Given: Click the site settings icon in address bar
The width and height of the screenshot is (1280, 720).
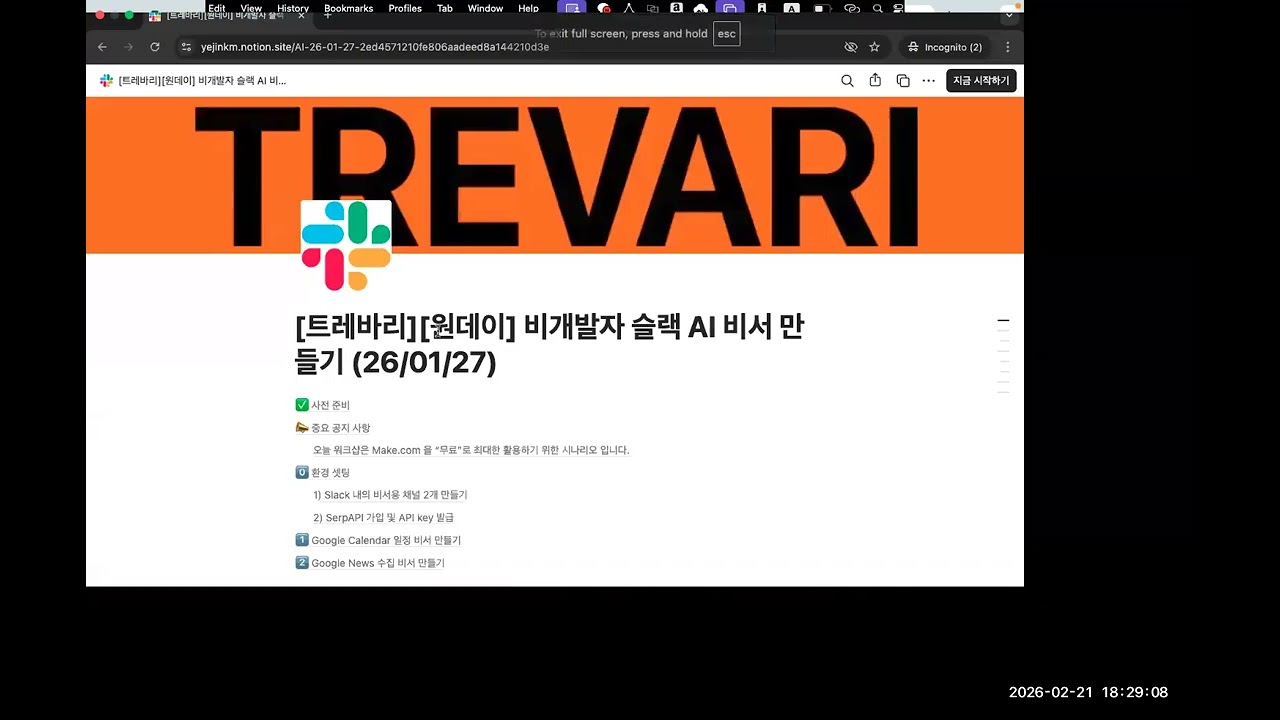Looking at the screenshot, I should pos(186,47).
